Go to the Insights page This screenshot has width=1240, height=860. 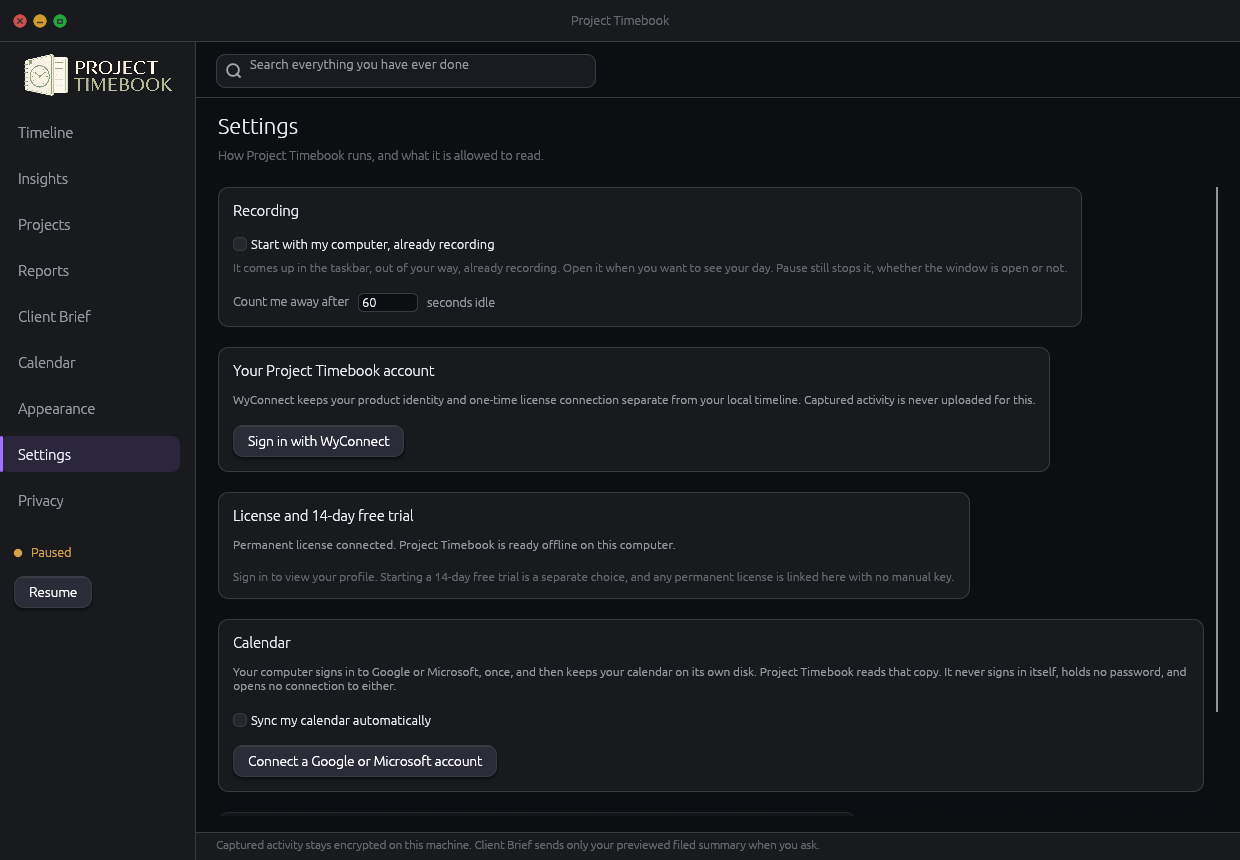tap(91, 179)
